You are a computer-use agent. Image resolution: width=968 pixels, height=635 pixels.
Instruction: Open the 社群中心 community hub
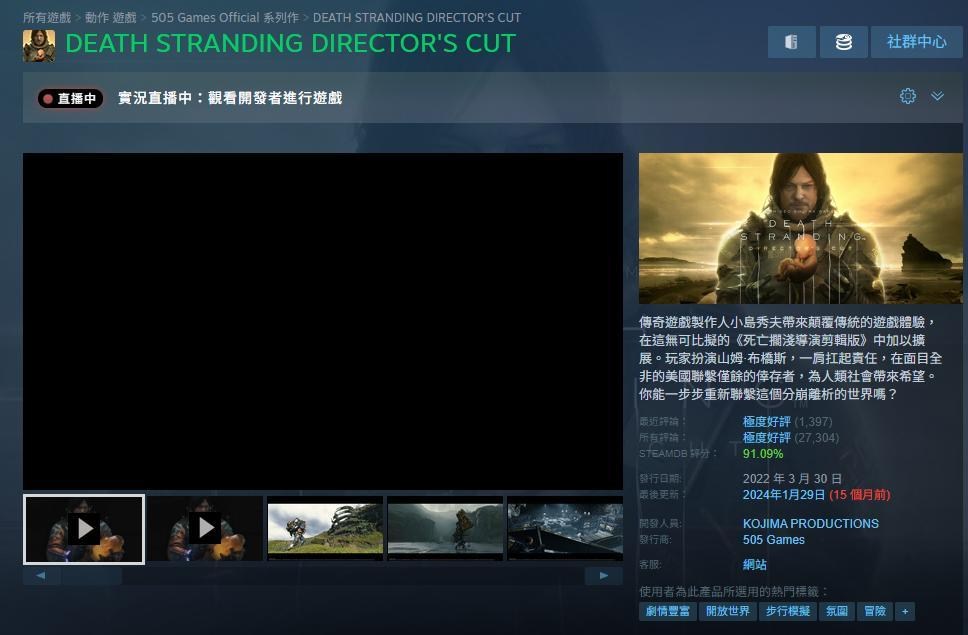pyautogui.click(x=916, y=42)
